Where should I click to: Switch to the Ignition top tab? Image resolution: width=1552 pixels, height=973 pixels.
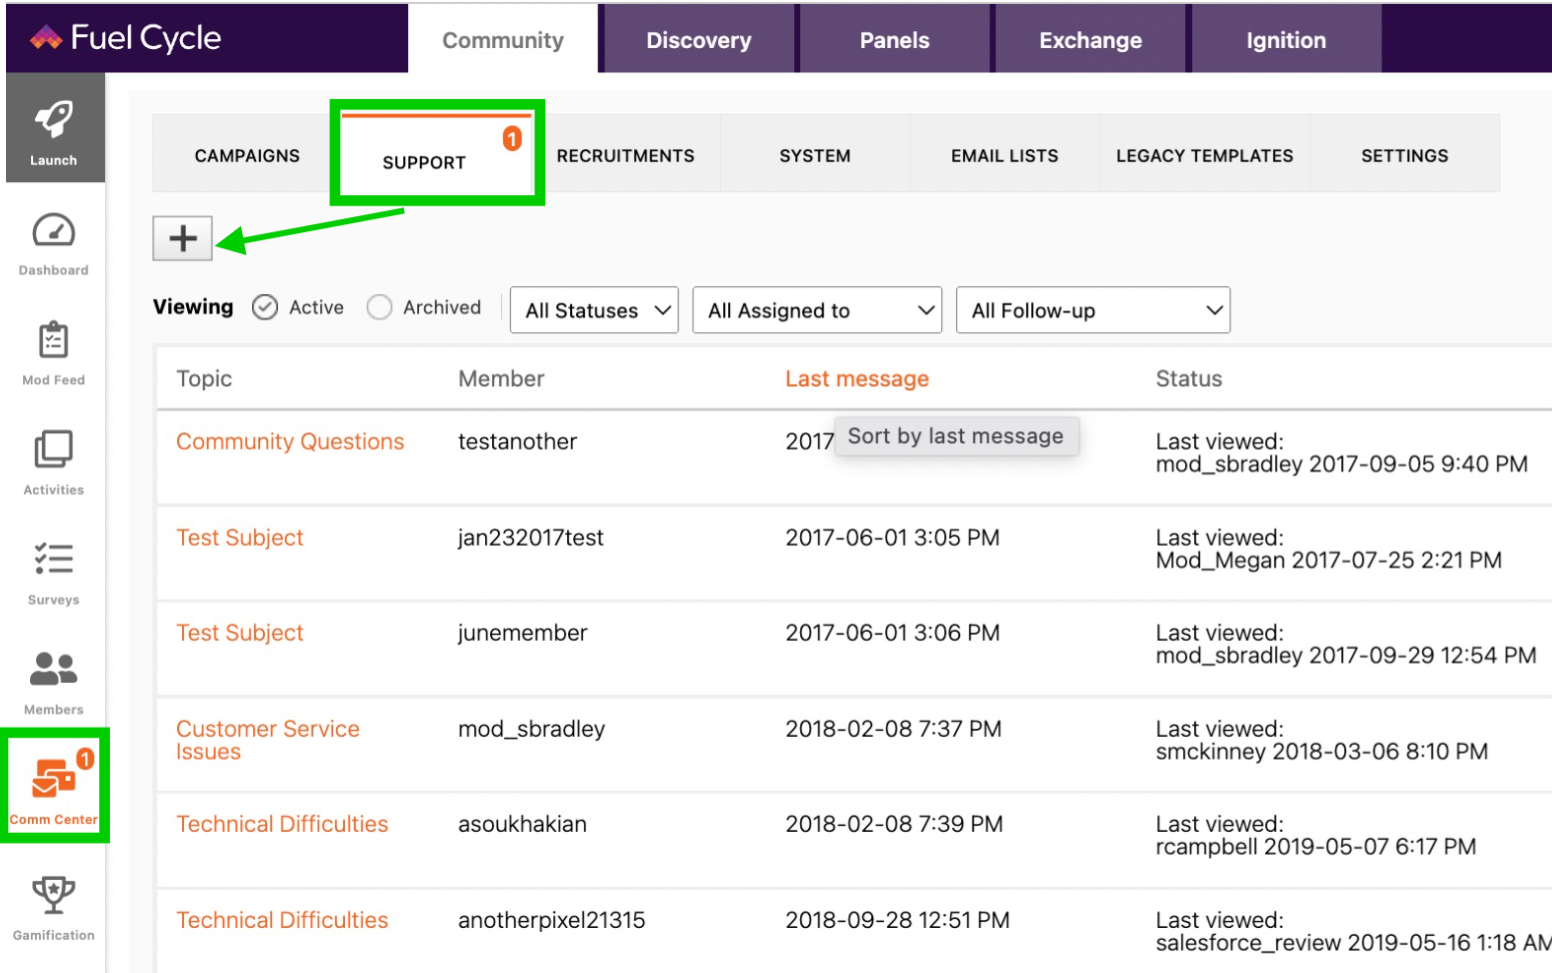click(1286, 40)
